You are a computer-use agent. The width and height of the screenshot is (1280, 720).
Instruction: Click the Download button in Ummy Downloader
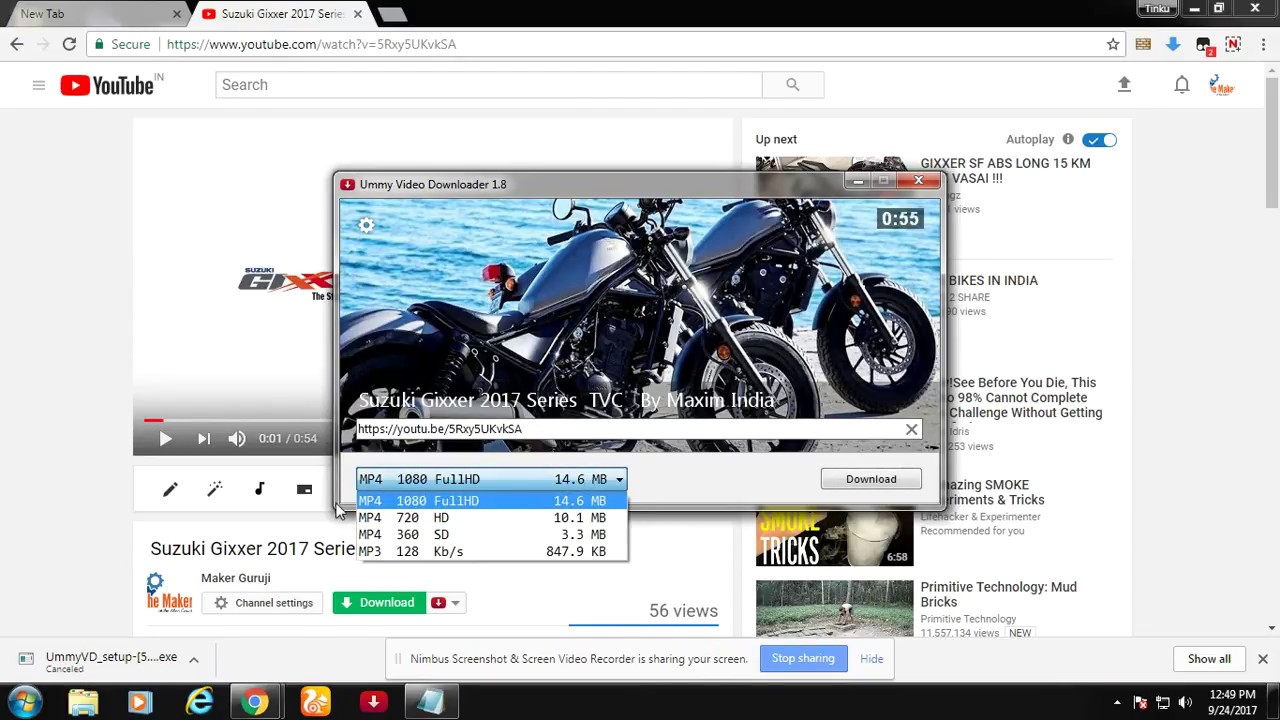coord(871,479)
